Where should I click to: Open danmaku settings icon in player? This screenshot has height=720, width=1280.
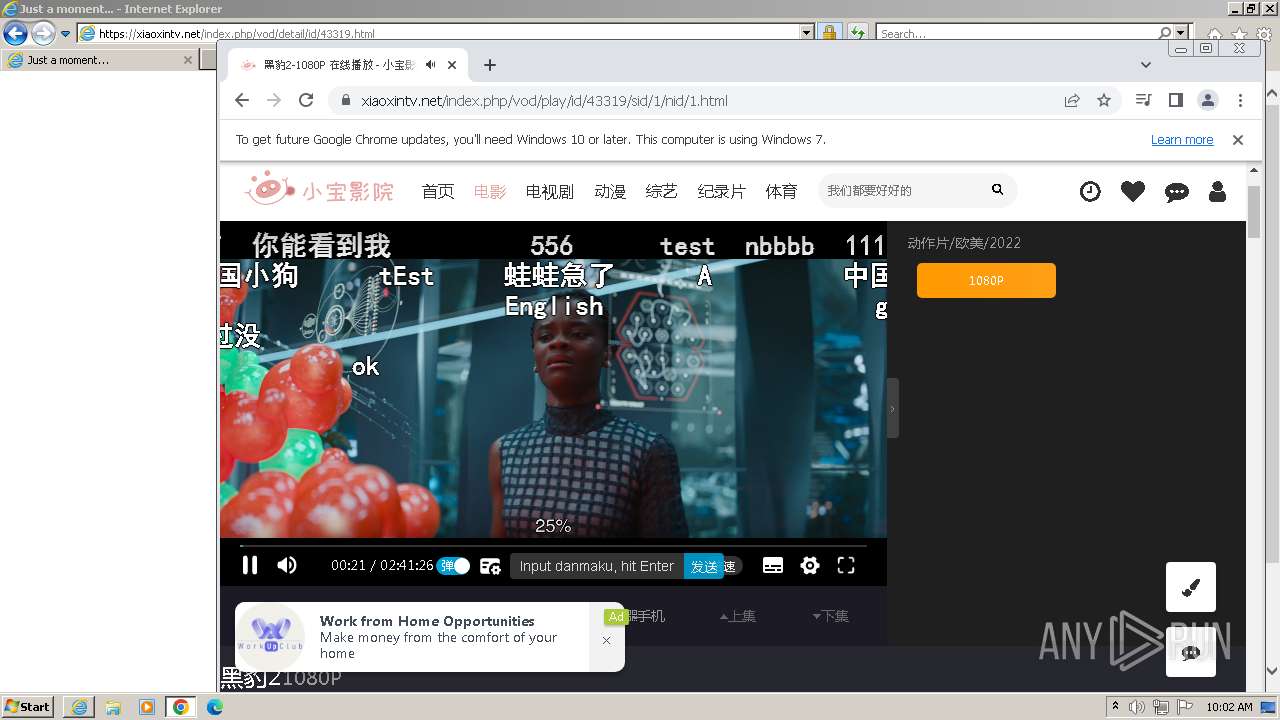[490, 566]
